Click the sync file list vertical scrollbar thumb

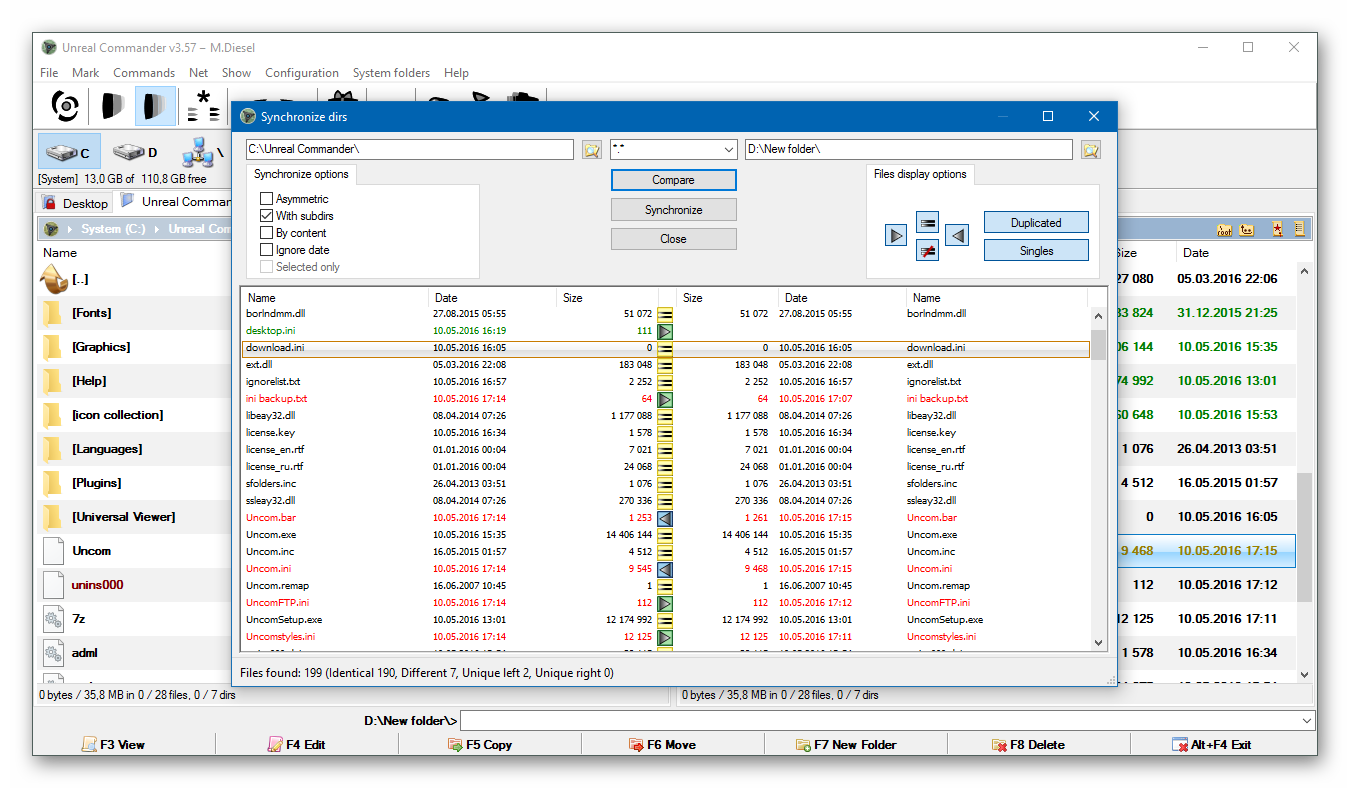pyautogui.click(x=1098, y=345)
